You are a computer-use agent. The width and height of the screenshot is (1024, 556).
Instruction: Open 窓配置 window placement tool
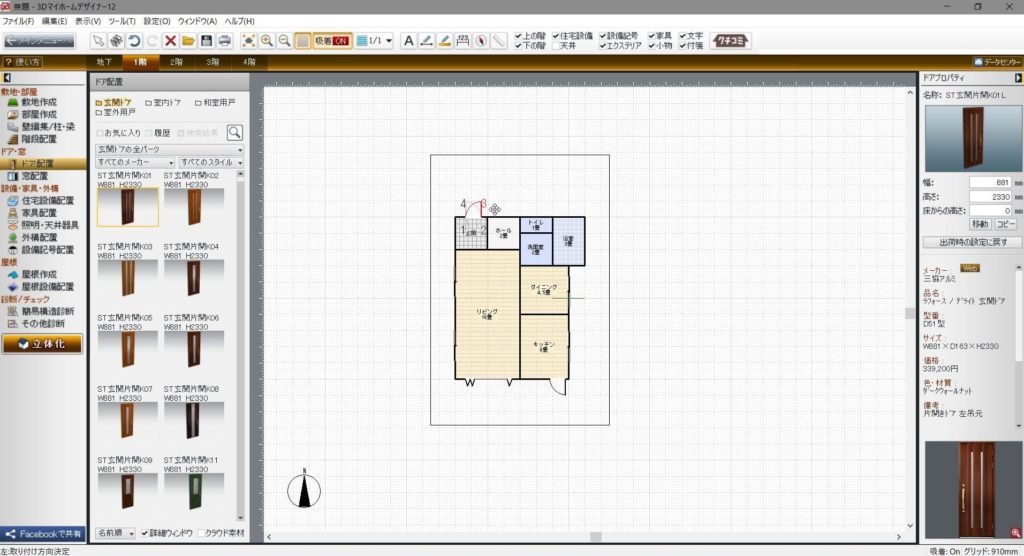34,176
